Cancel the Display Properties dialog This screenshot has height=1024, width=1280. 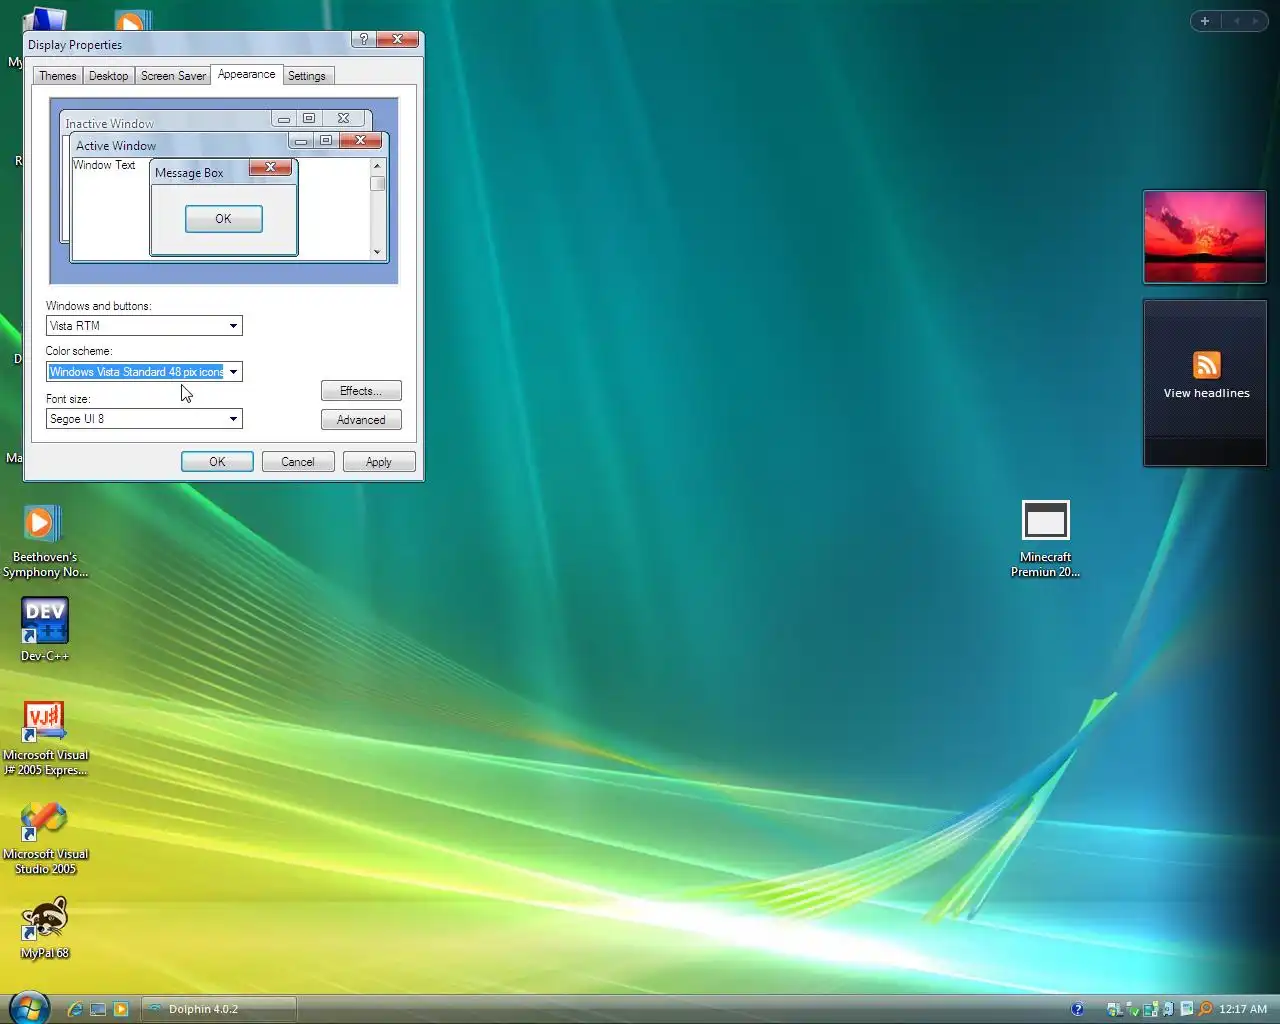coord(298,462)
